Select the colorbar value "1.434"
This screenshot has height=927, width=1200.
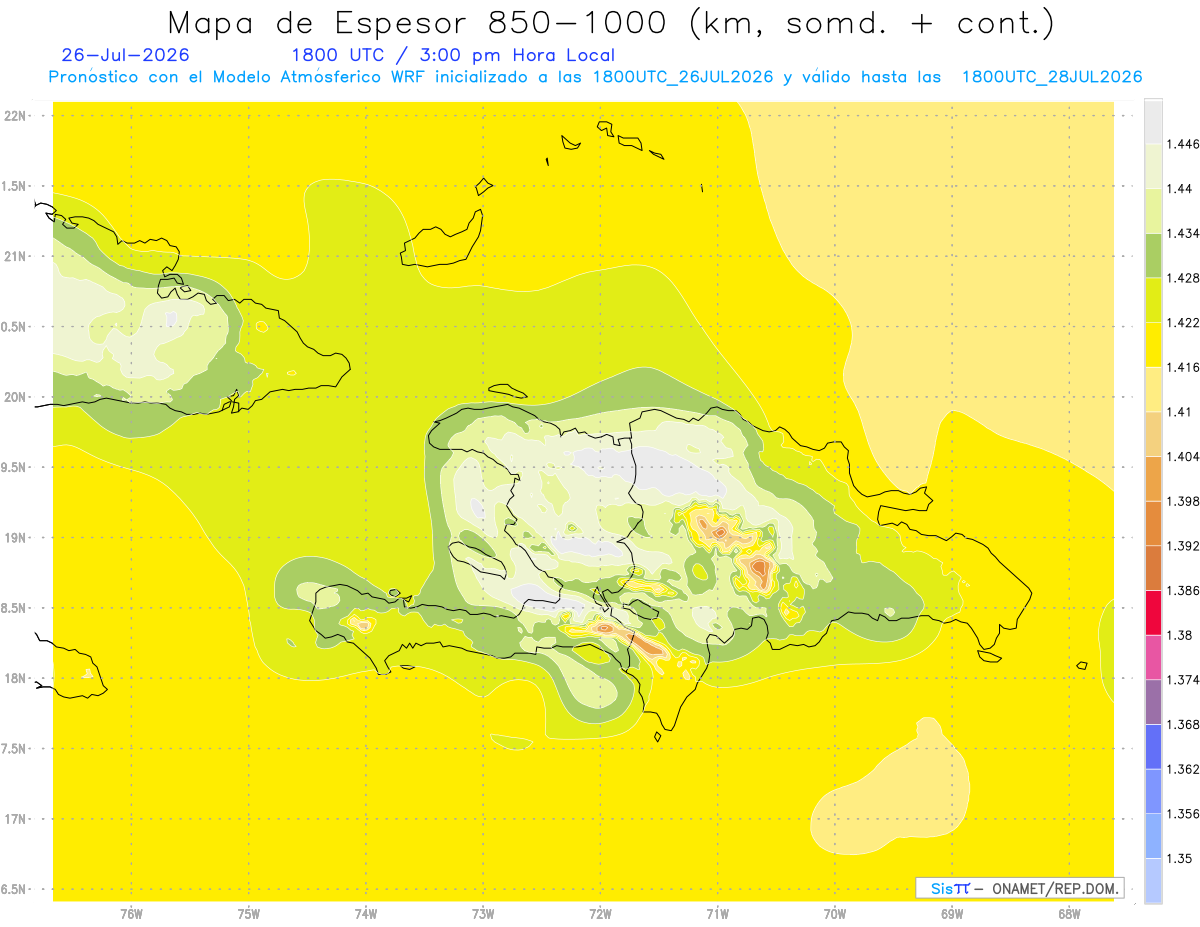point(1185,233)
